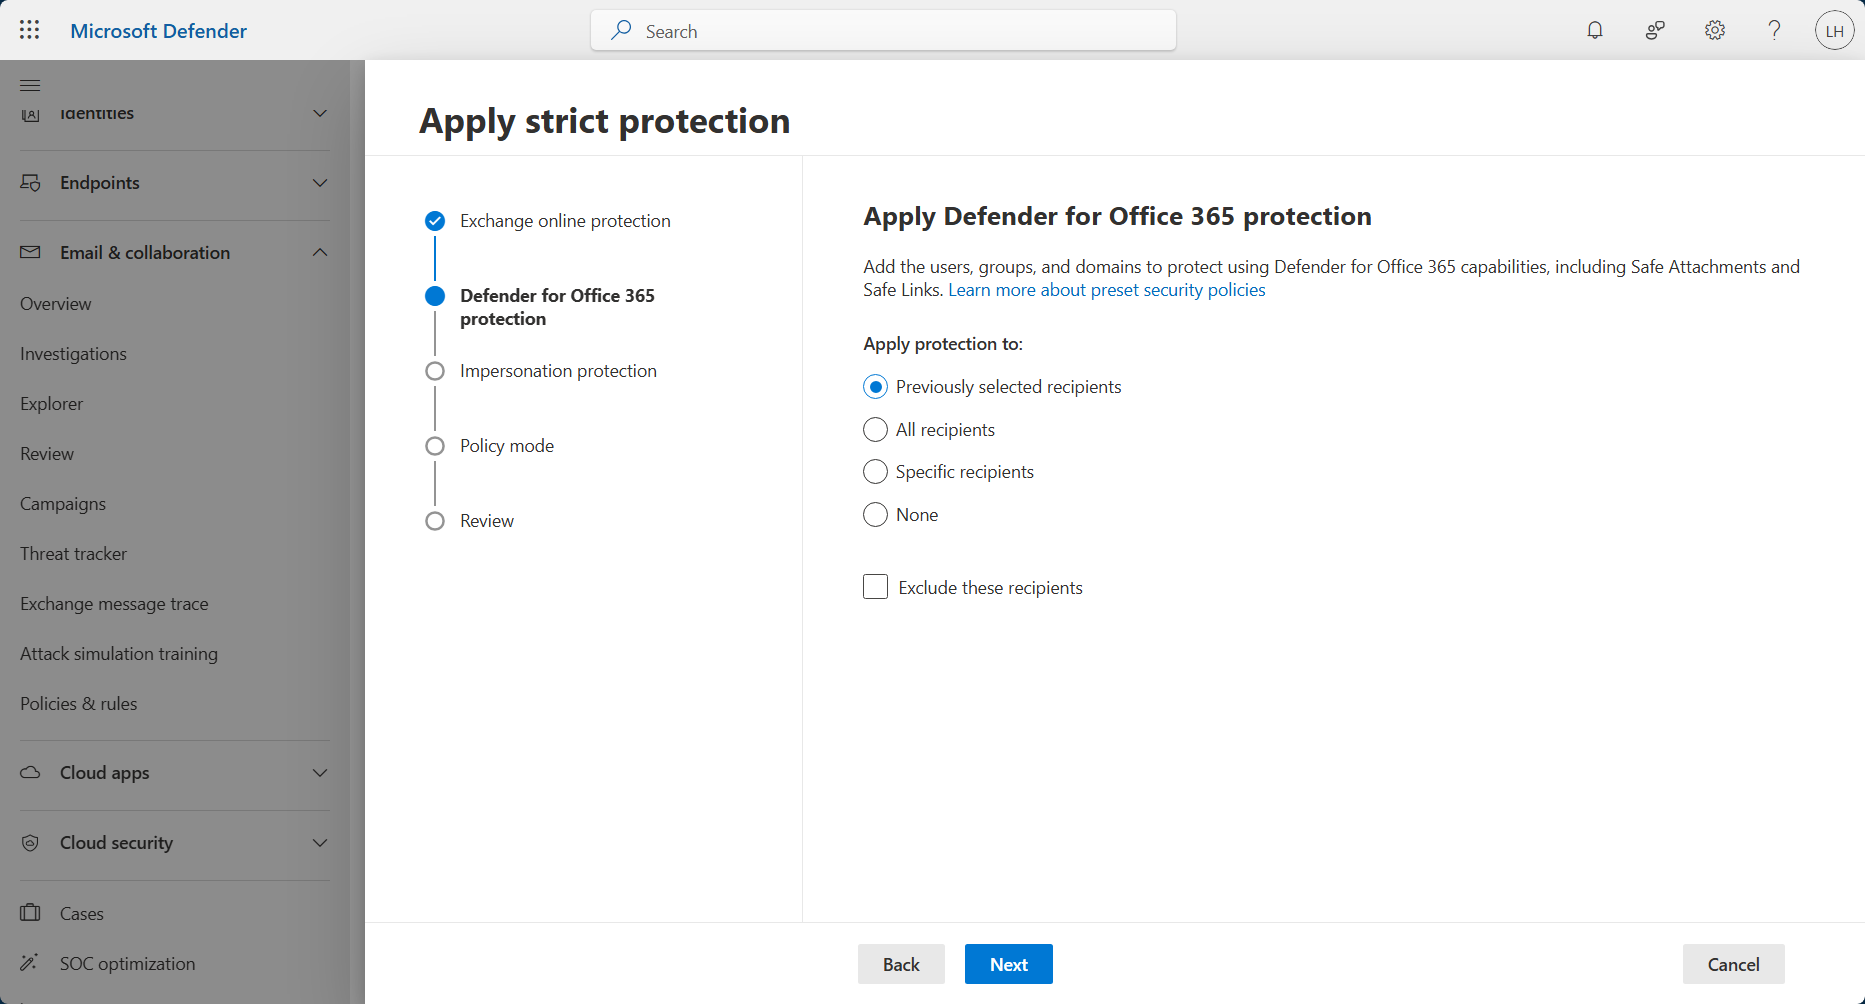Toggle the hamburger navigation menu icon
Viewport: 1865px width, 1004px height.
pyautogui.click(x=30, y=85)
